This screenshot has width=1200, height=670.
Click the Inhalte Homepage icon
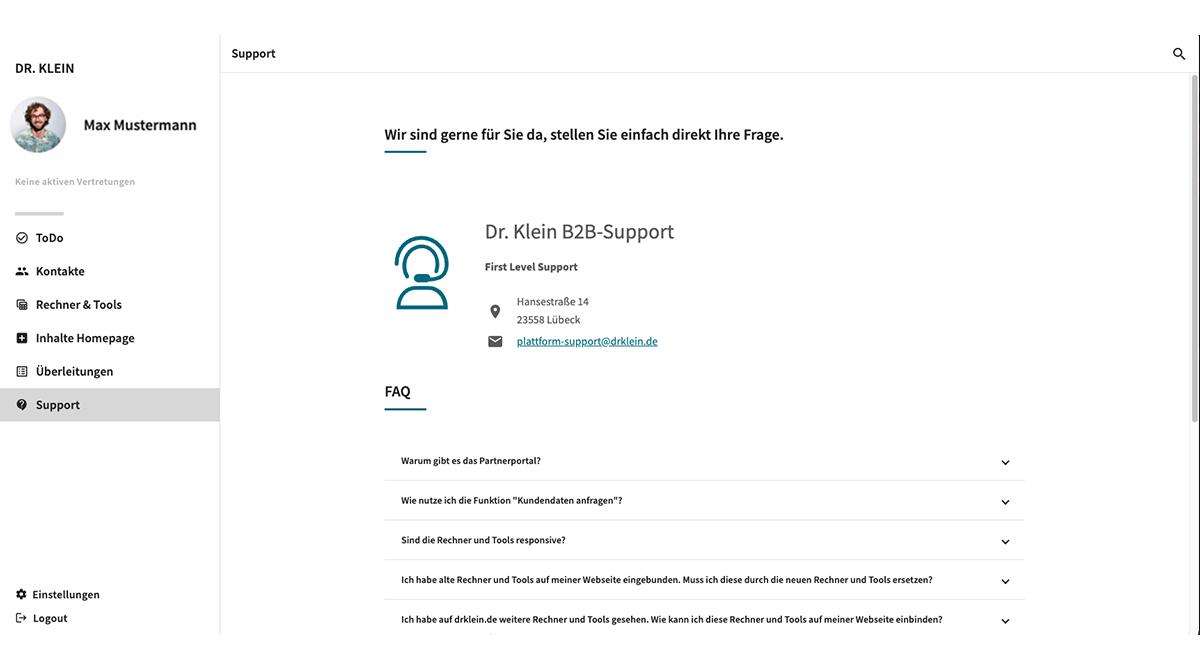coord(20,337)
